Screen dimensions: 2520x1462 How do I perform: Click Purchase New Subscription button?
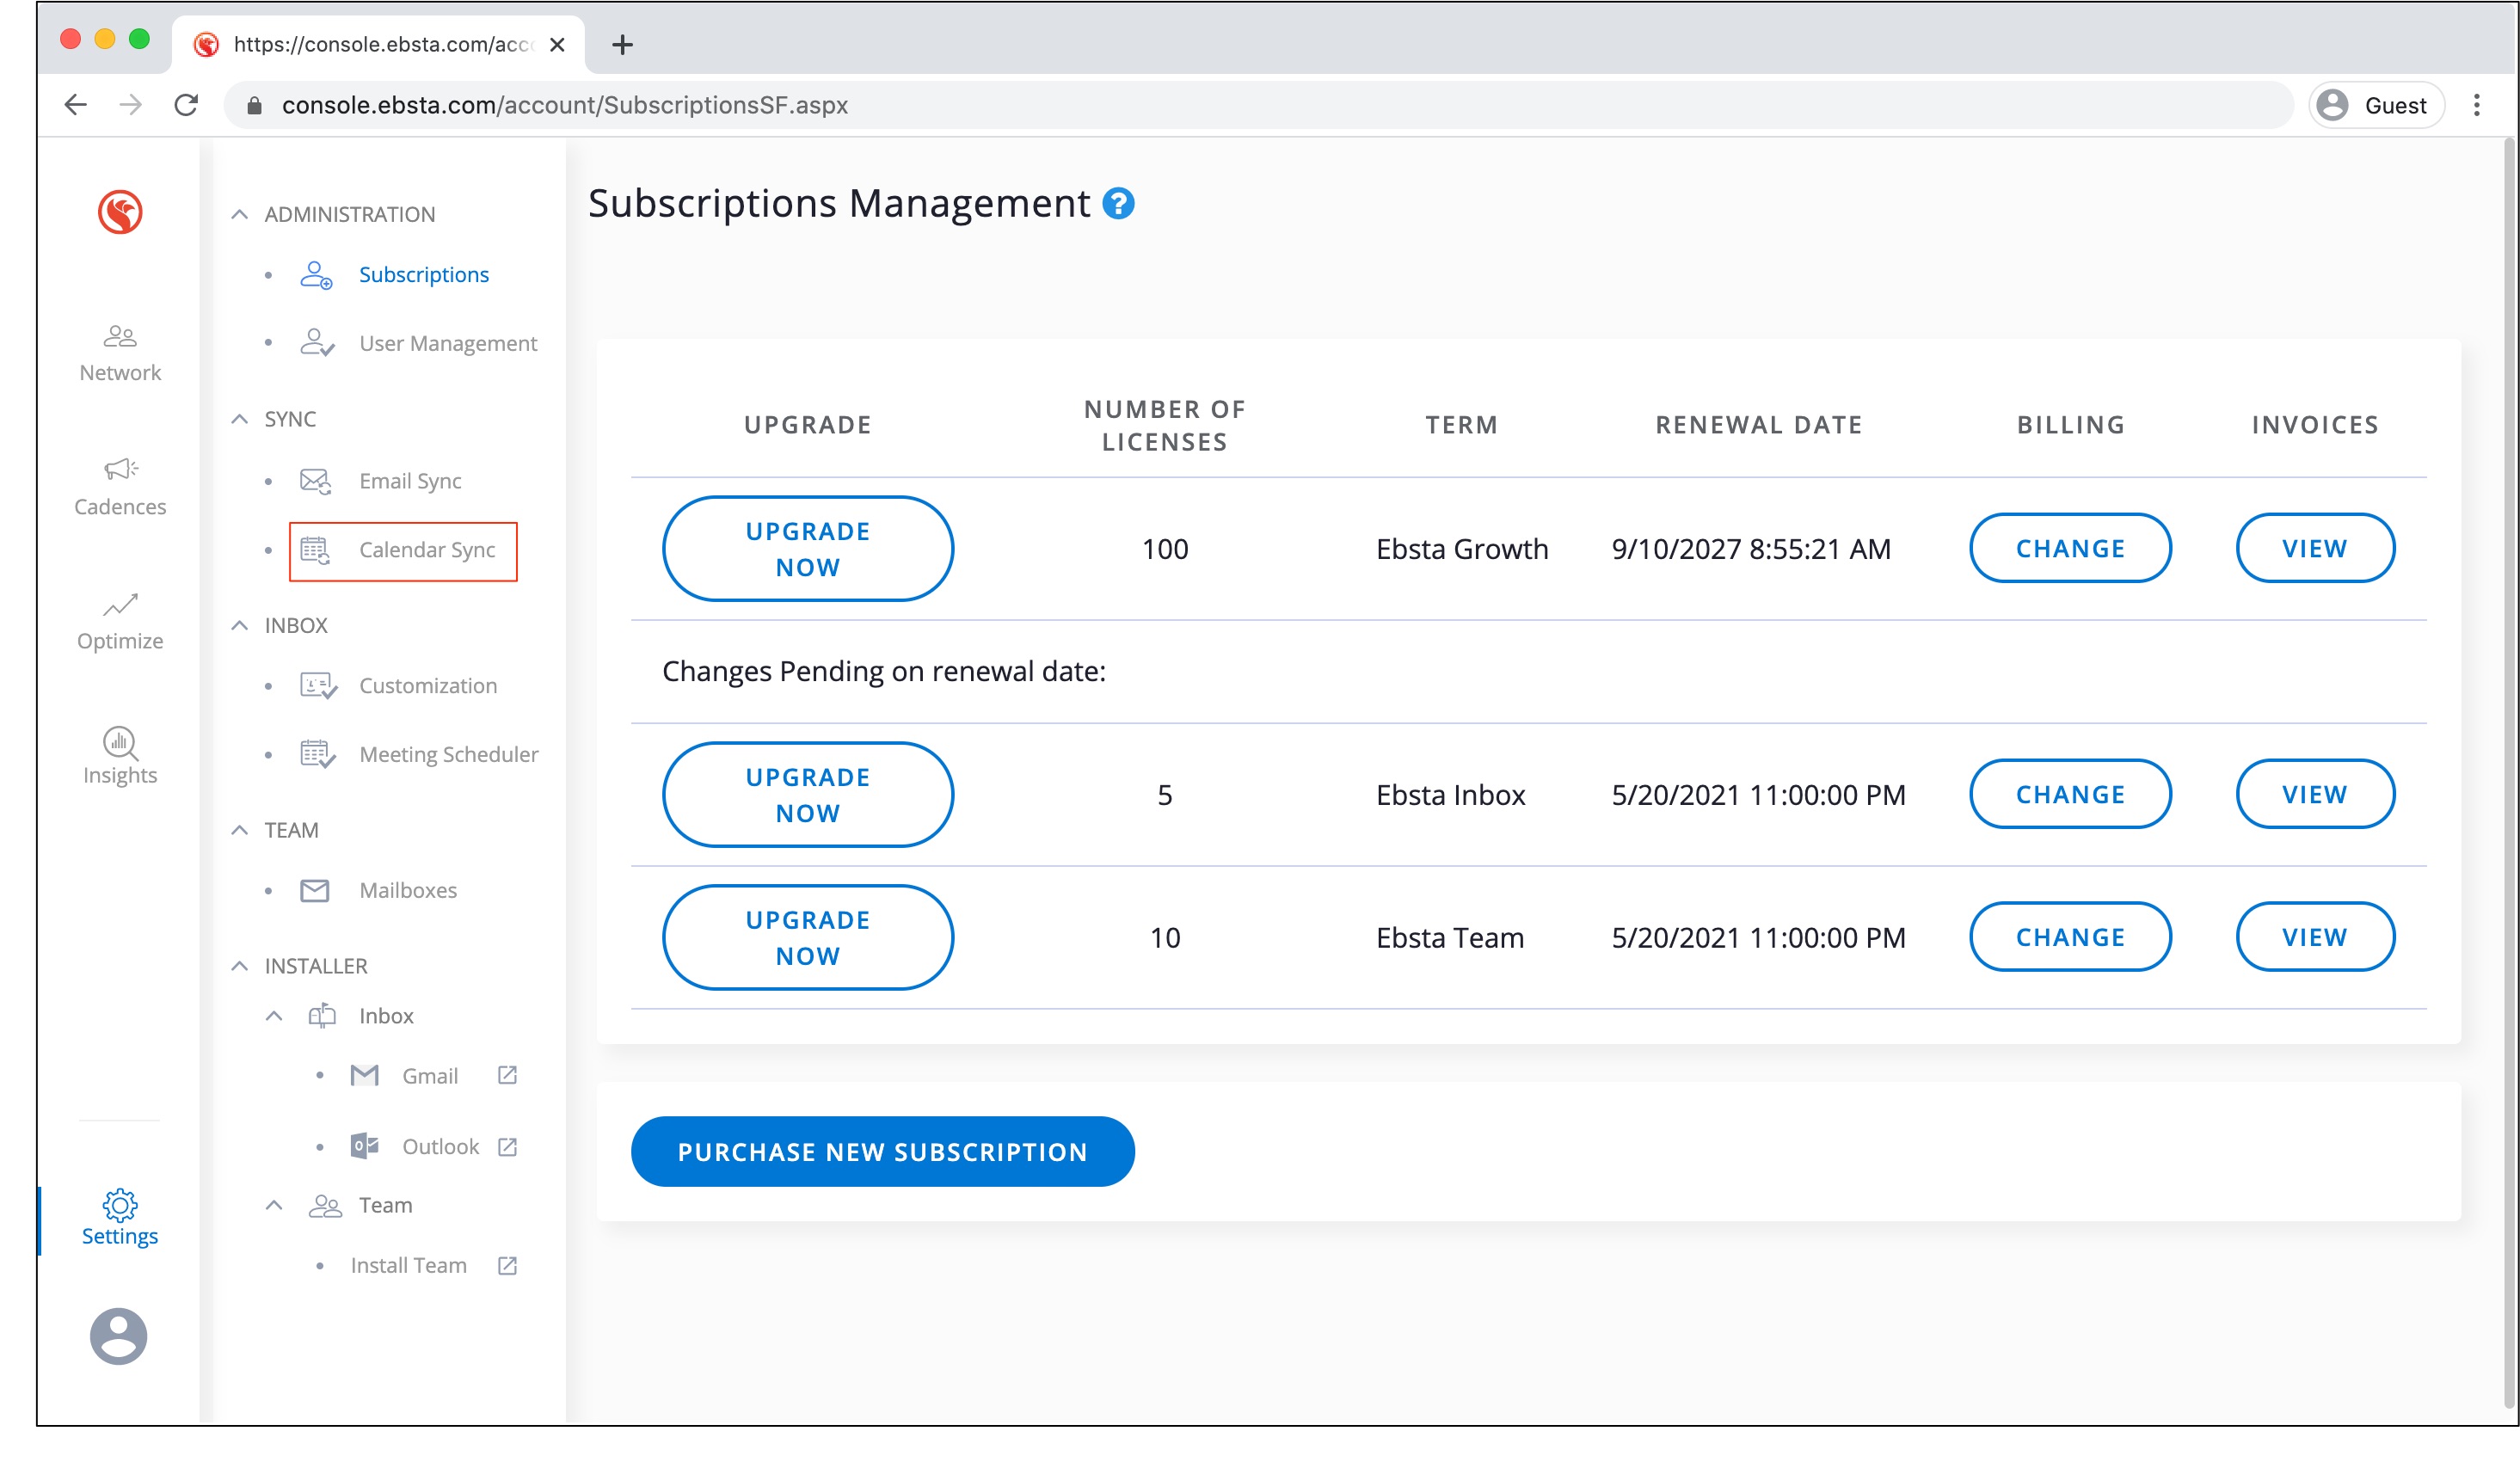pos(882,1152)
